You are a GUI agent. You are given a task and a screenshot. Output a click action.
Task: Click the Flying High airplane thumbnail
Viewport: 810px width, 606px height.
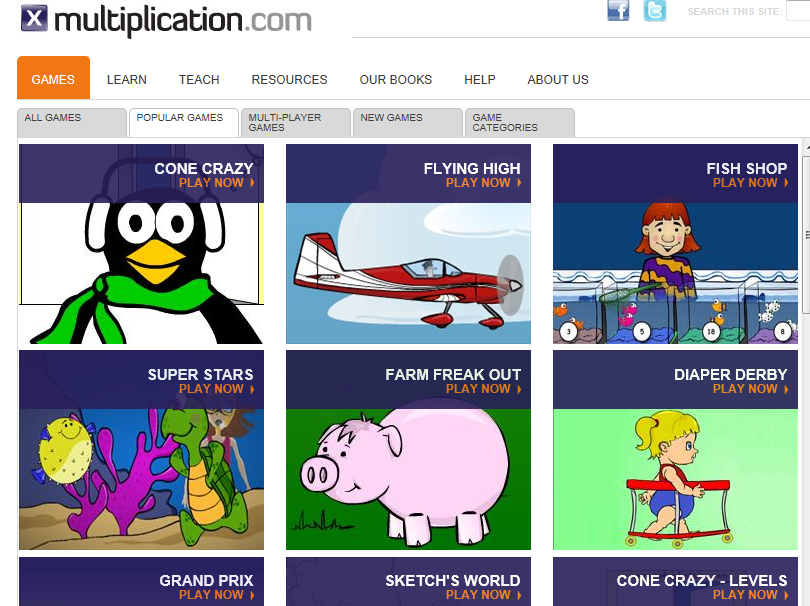408,273
